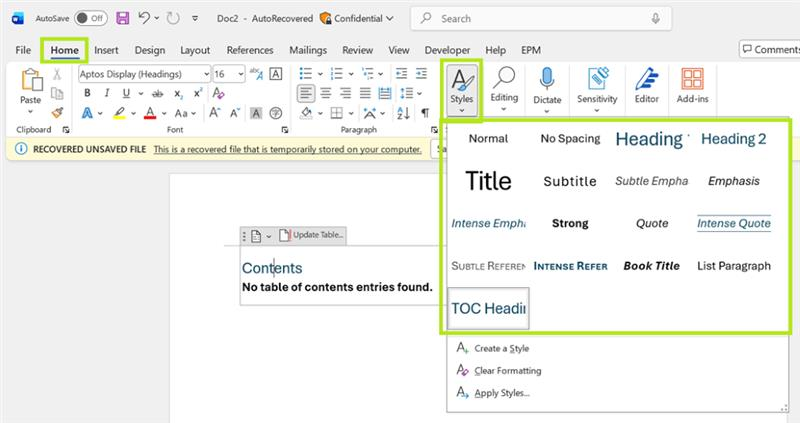The height and width of the screenshot is (423, 800).
Task: Click Clear All Formatting icon in Font group
Action: 218,93
